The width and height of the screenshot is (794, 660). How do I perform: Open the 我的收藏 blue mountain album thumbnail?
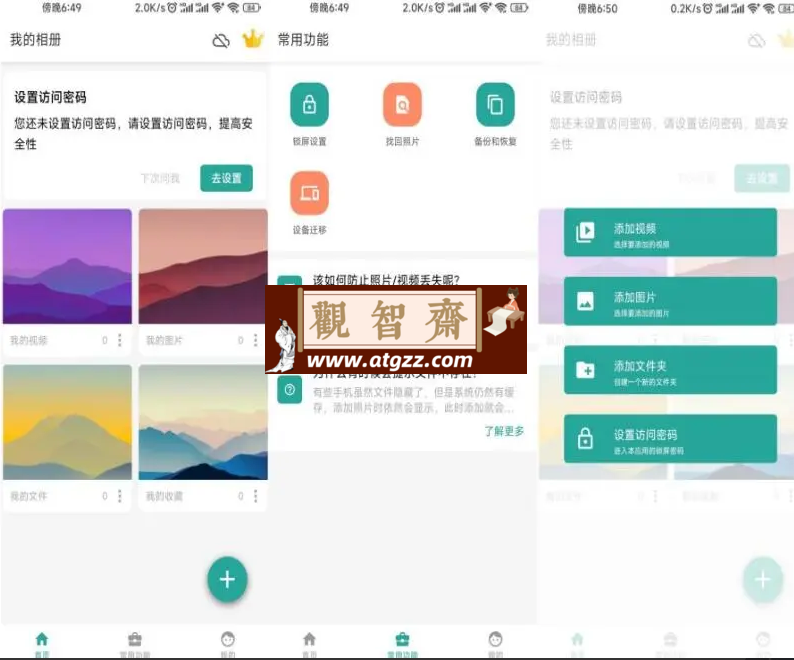pyautogui.click(x=203, y=422)
